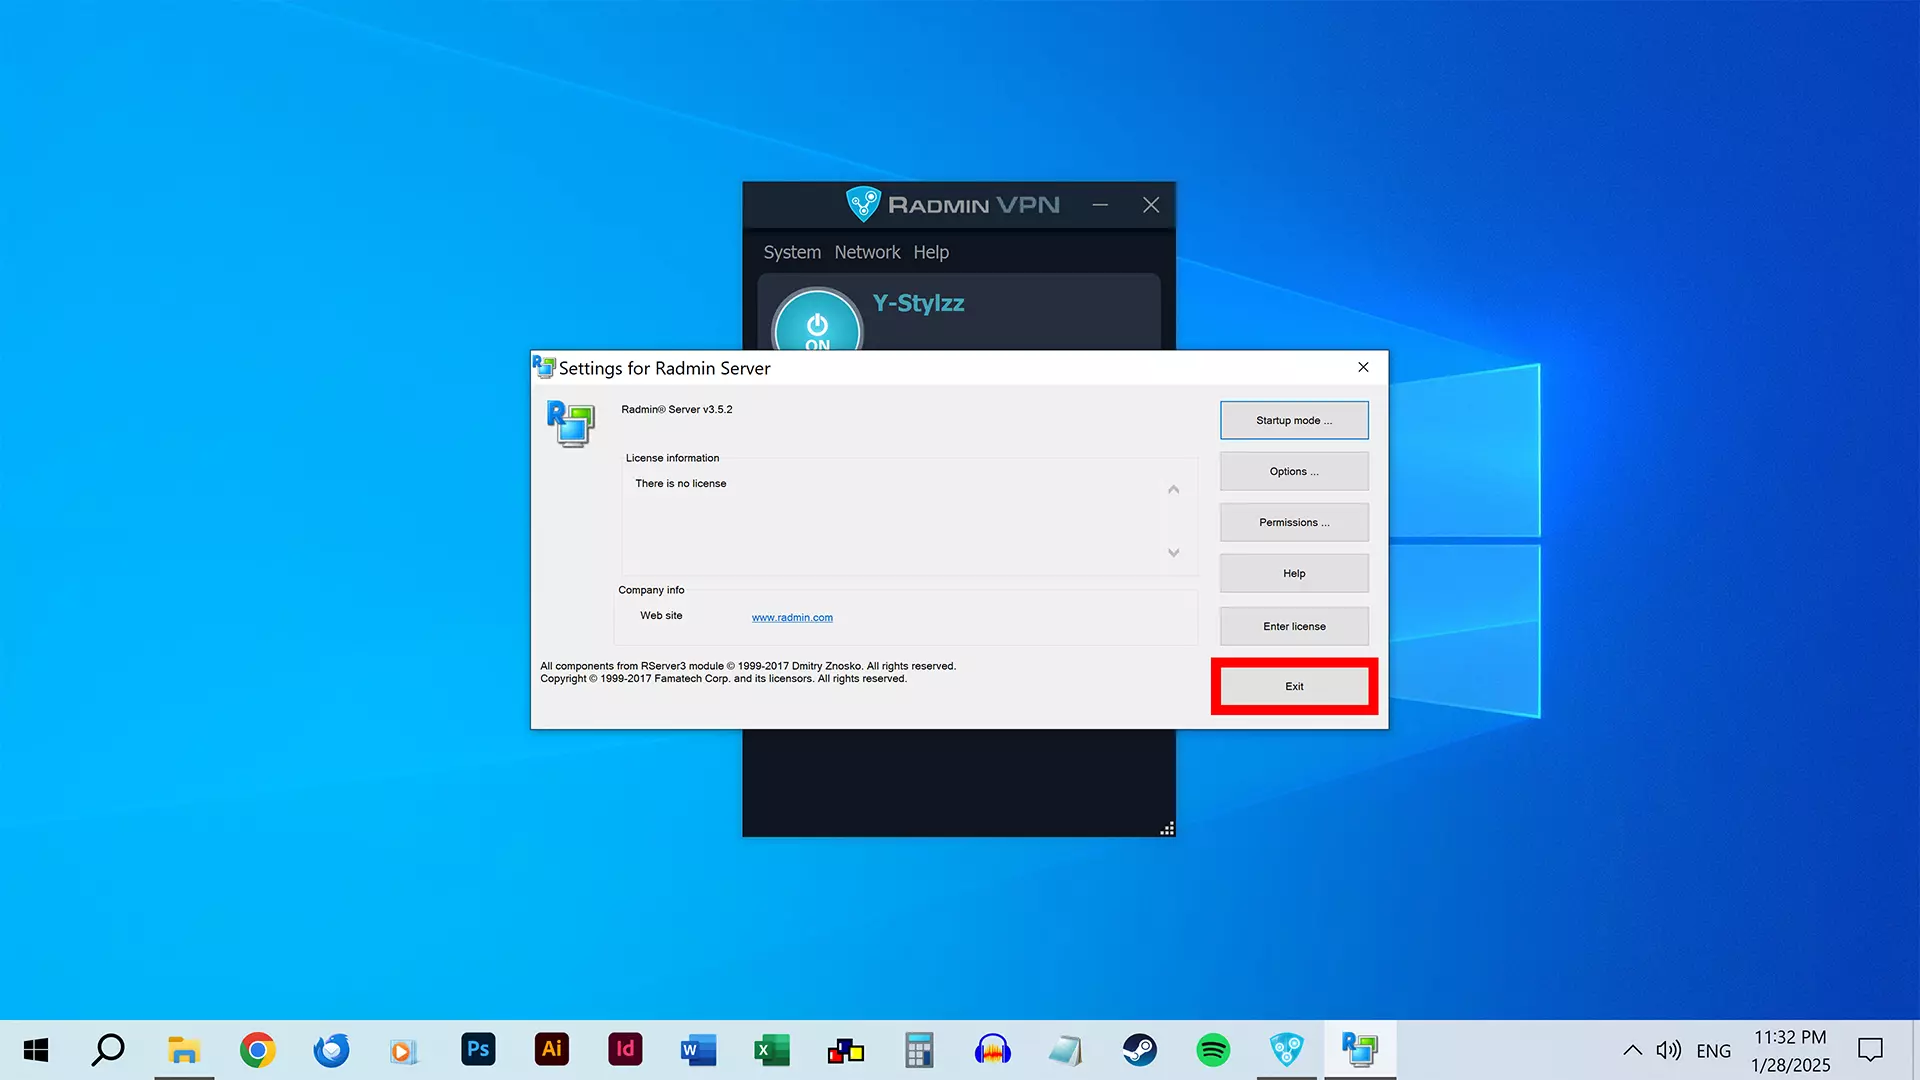
Task: Click the Radmin Server logo icon in dialog
Action: pyautogui.click(x=571, y=423)
